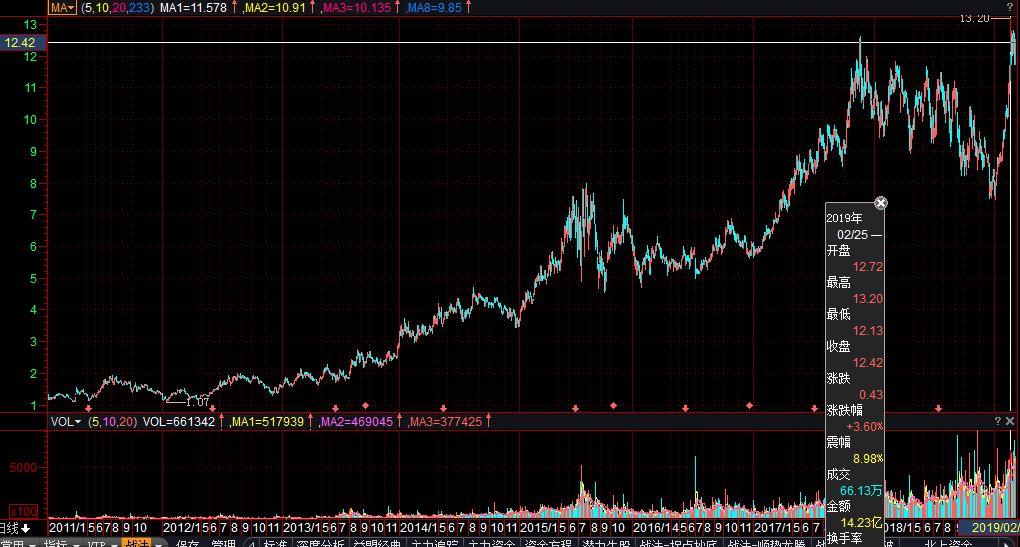
Task: Open the VOL panel help question mark
Action: pos(998,421)
